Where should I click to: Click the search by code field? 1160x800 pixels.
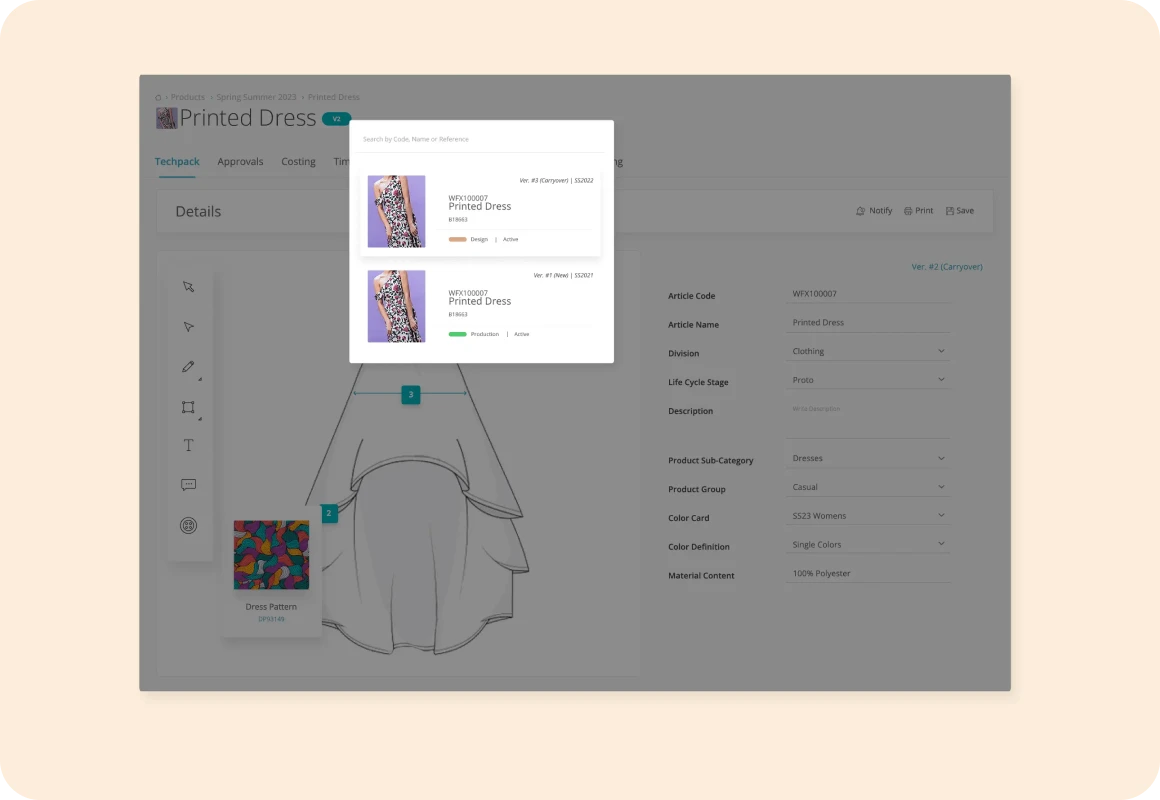[480, 139]
